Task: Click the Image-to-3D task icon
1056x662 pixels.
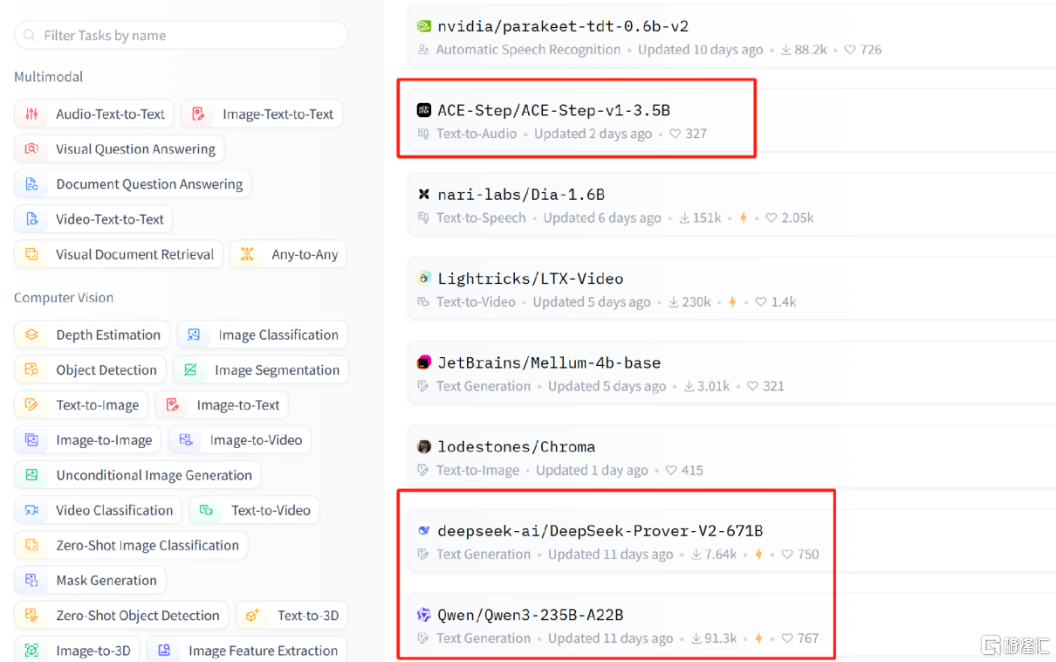Action: click(32, 650)
